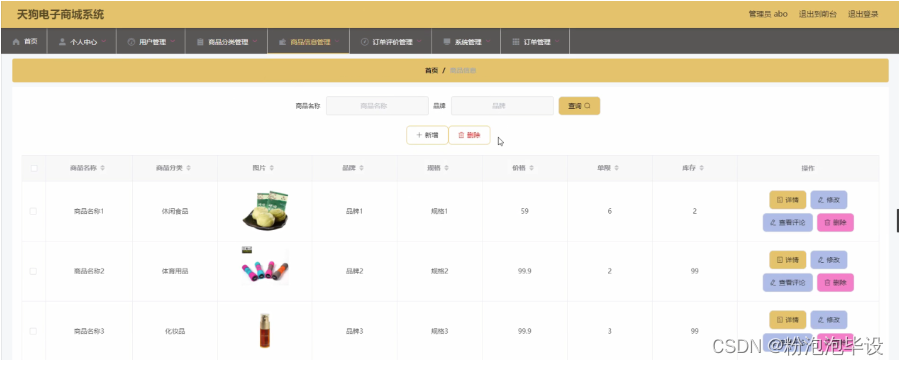Screen dimensions: 899x365
Task: Click 管理员 abo in the header
Action: point(768,14)
